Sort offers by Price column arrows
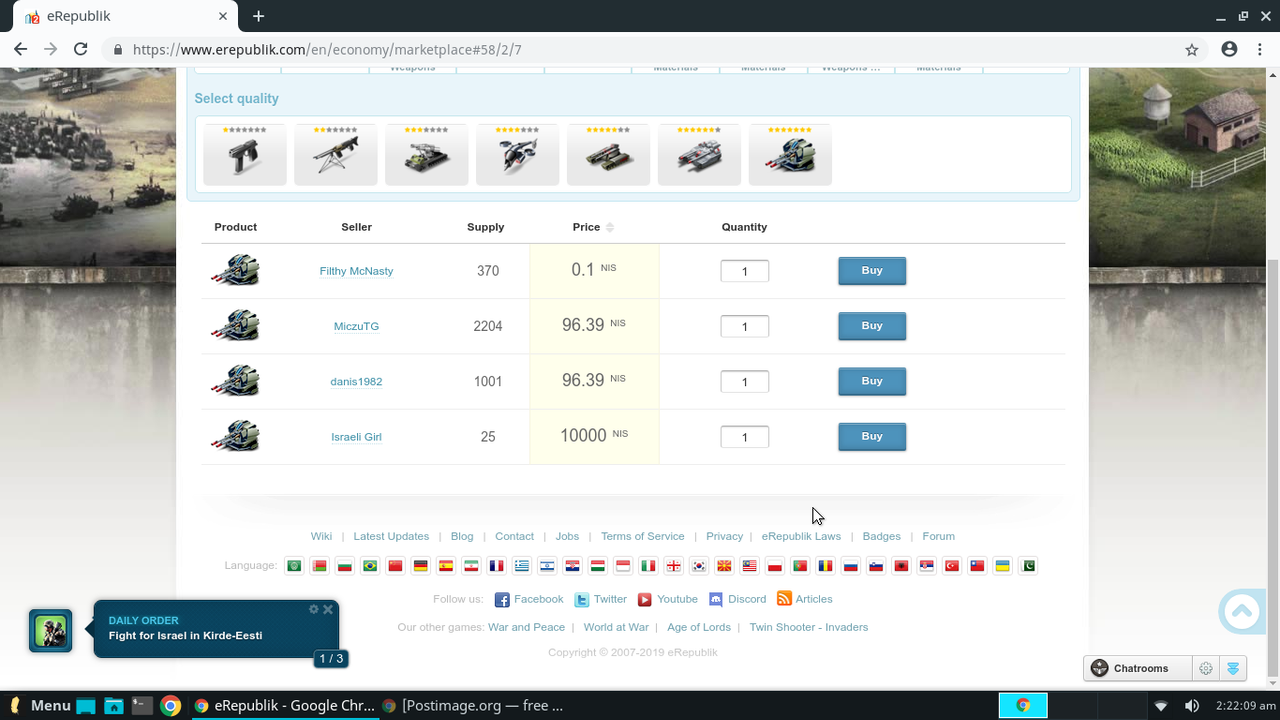1280x720 pixels. pyautogui.click(x=610, y=227)
